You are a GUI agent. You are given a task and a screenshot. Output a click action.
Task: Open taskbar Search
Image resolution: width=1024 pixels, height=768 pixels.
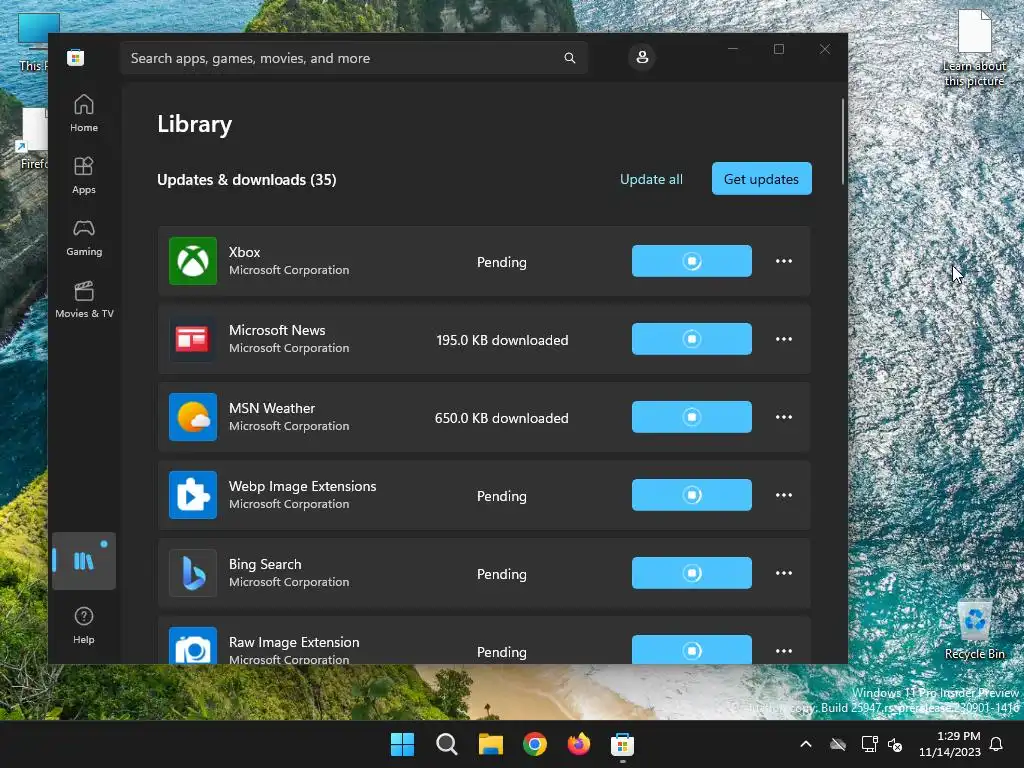447,744
